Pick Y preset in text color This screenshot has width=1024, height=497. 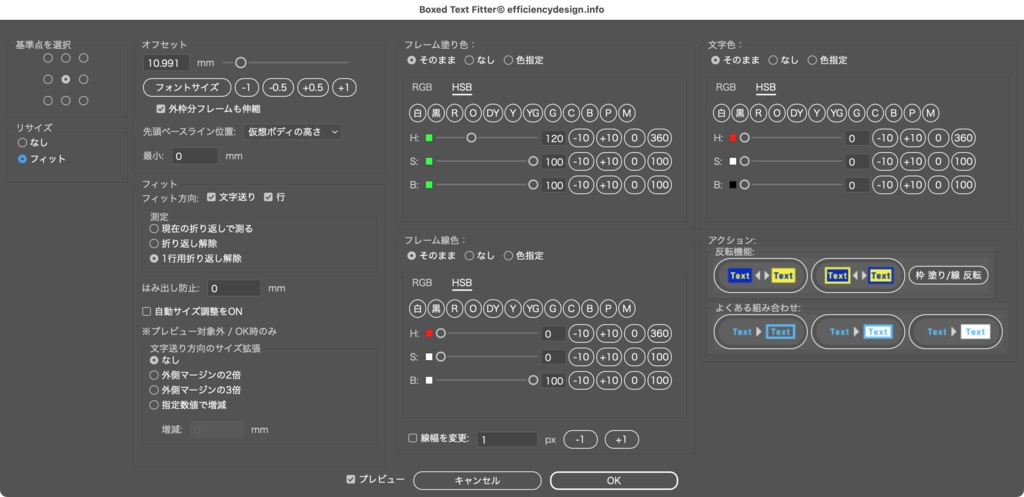pyautogui.click(x=816, y=114)
